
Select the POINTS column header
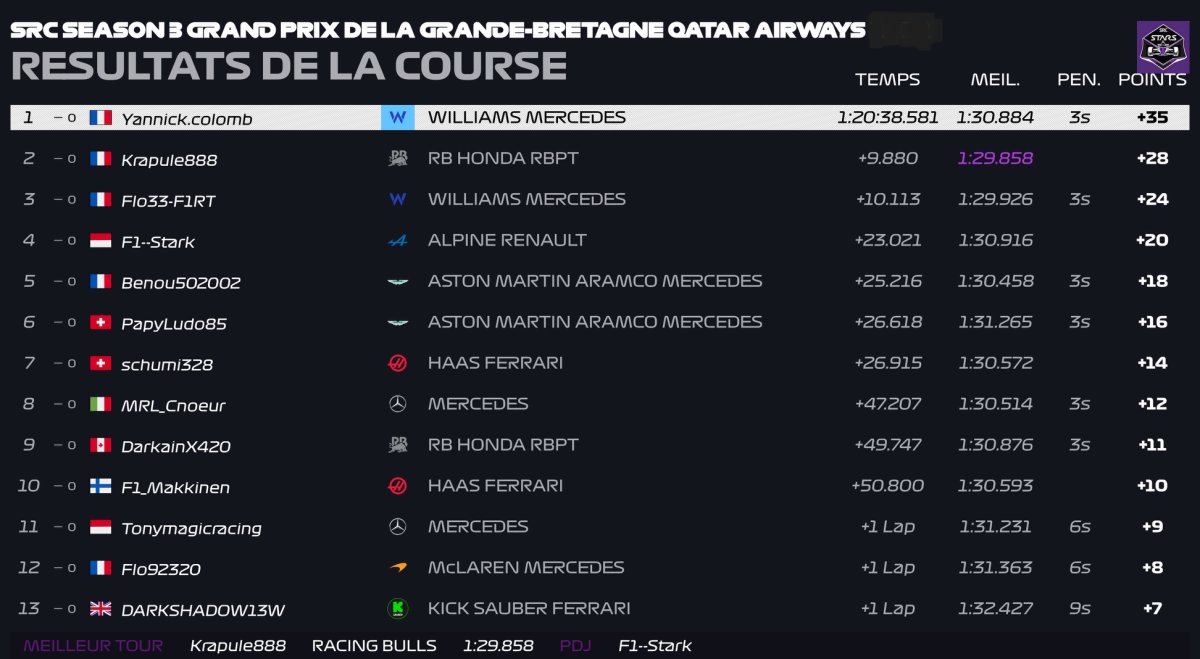1152,79
